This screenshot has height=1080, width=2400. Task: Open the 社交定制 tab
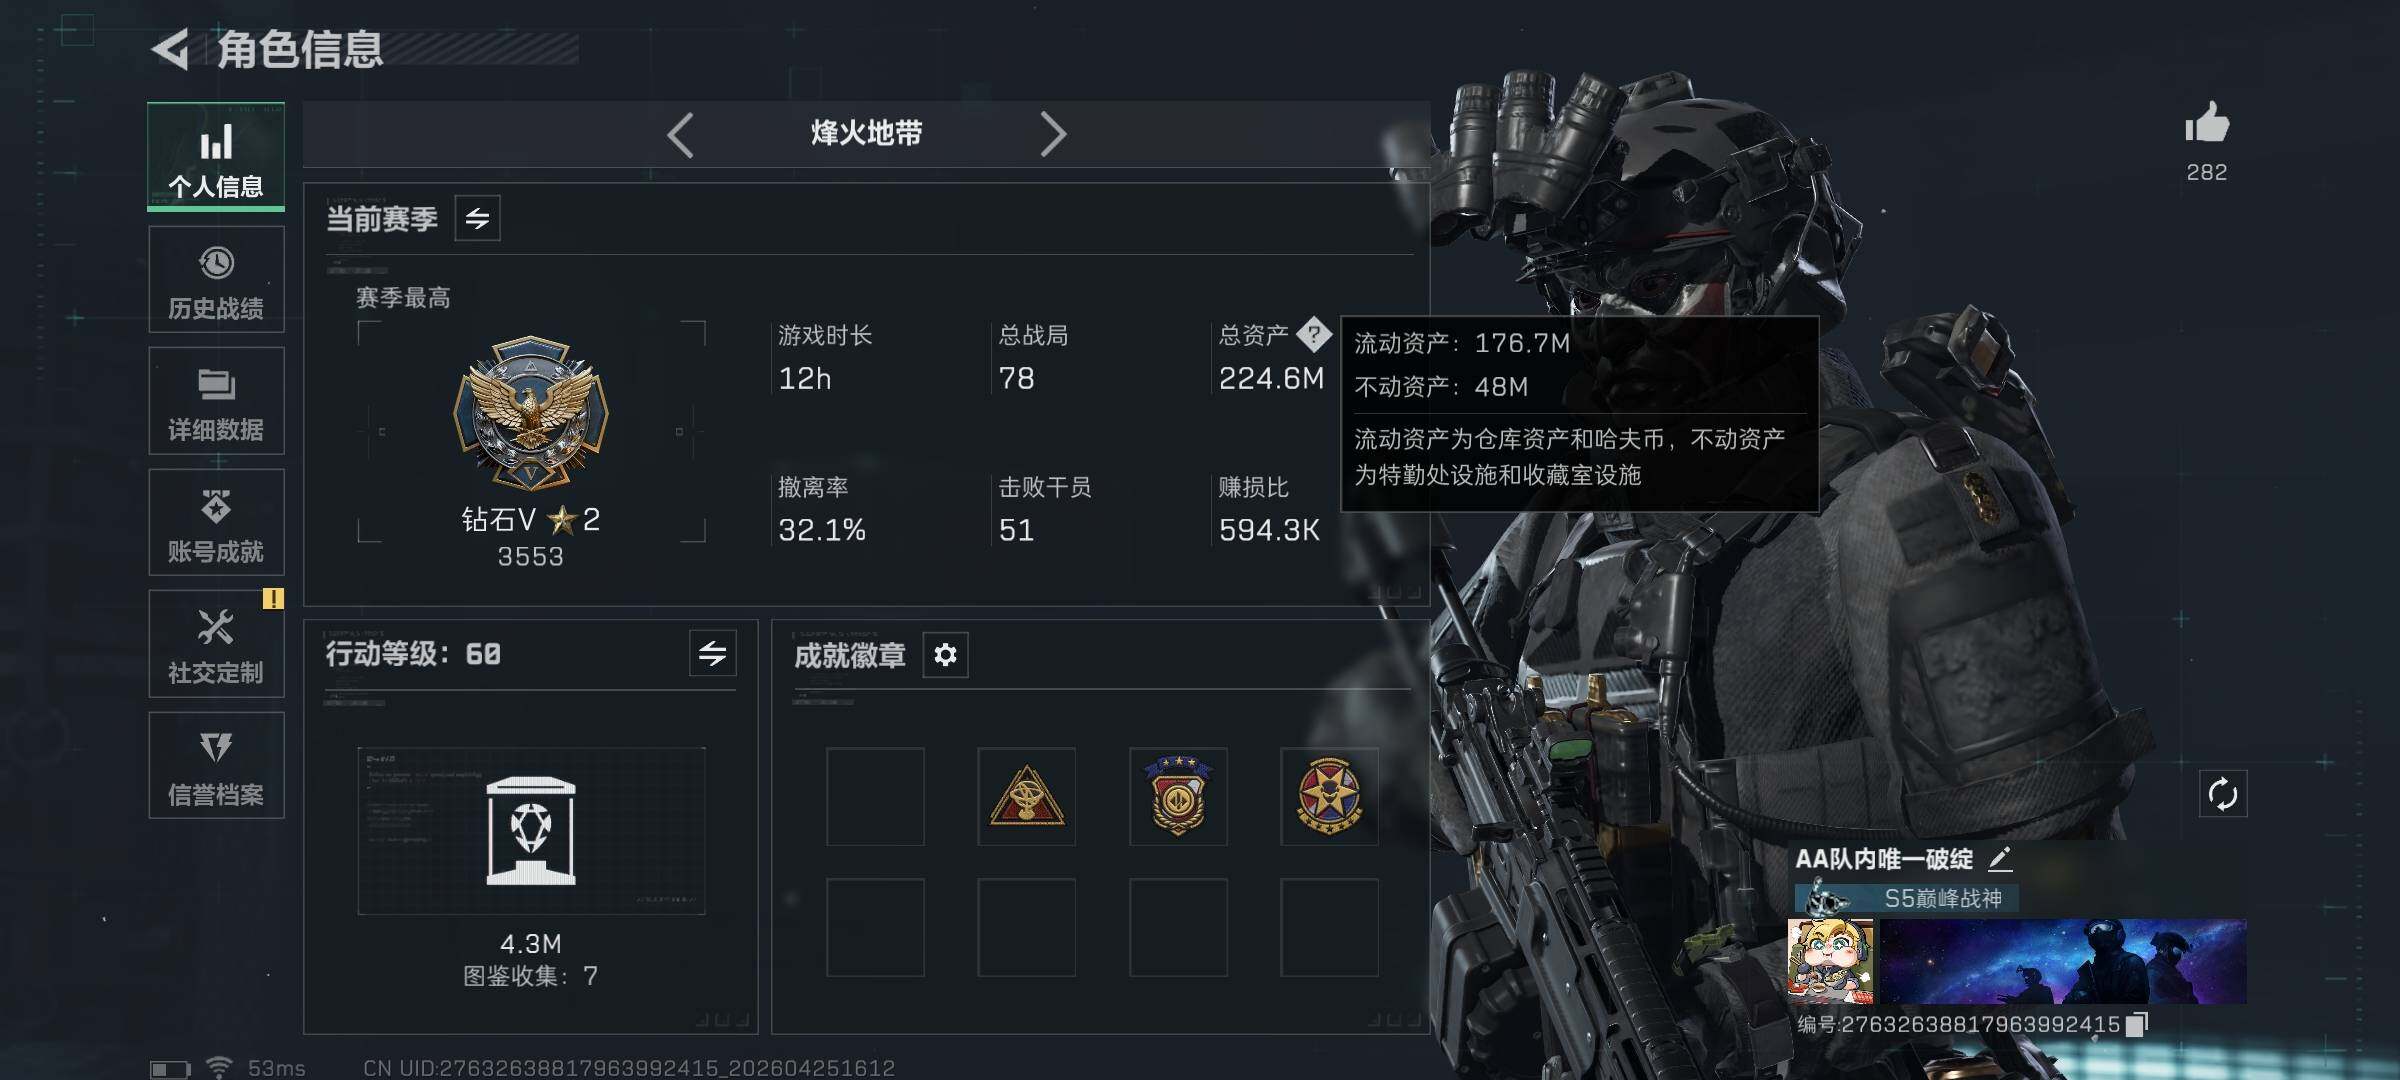coord(216,643)
